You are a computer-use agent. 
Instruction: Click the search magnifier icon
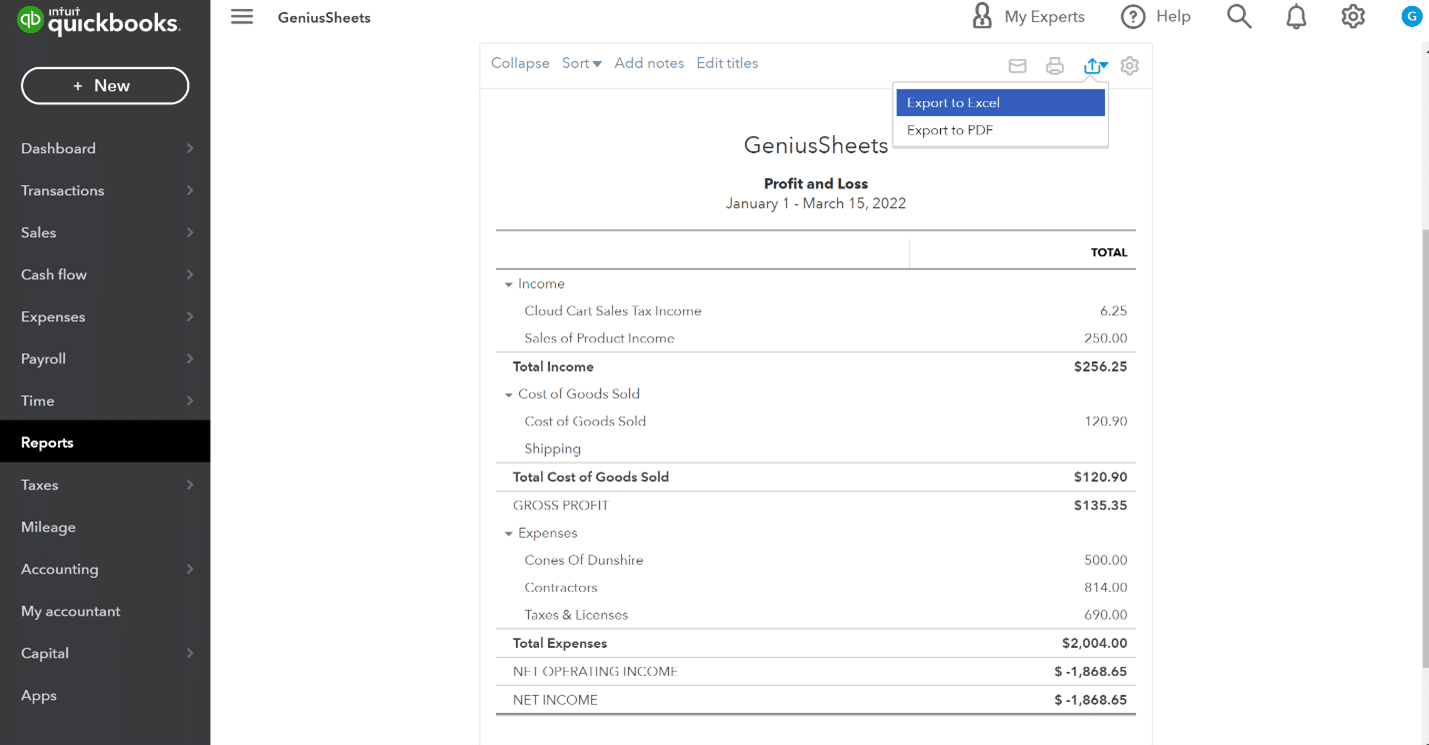click(1239, 16)
